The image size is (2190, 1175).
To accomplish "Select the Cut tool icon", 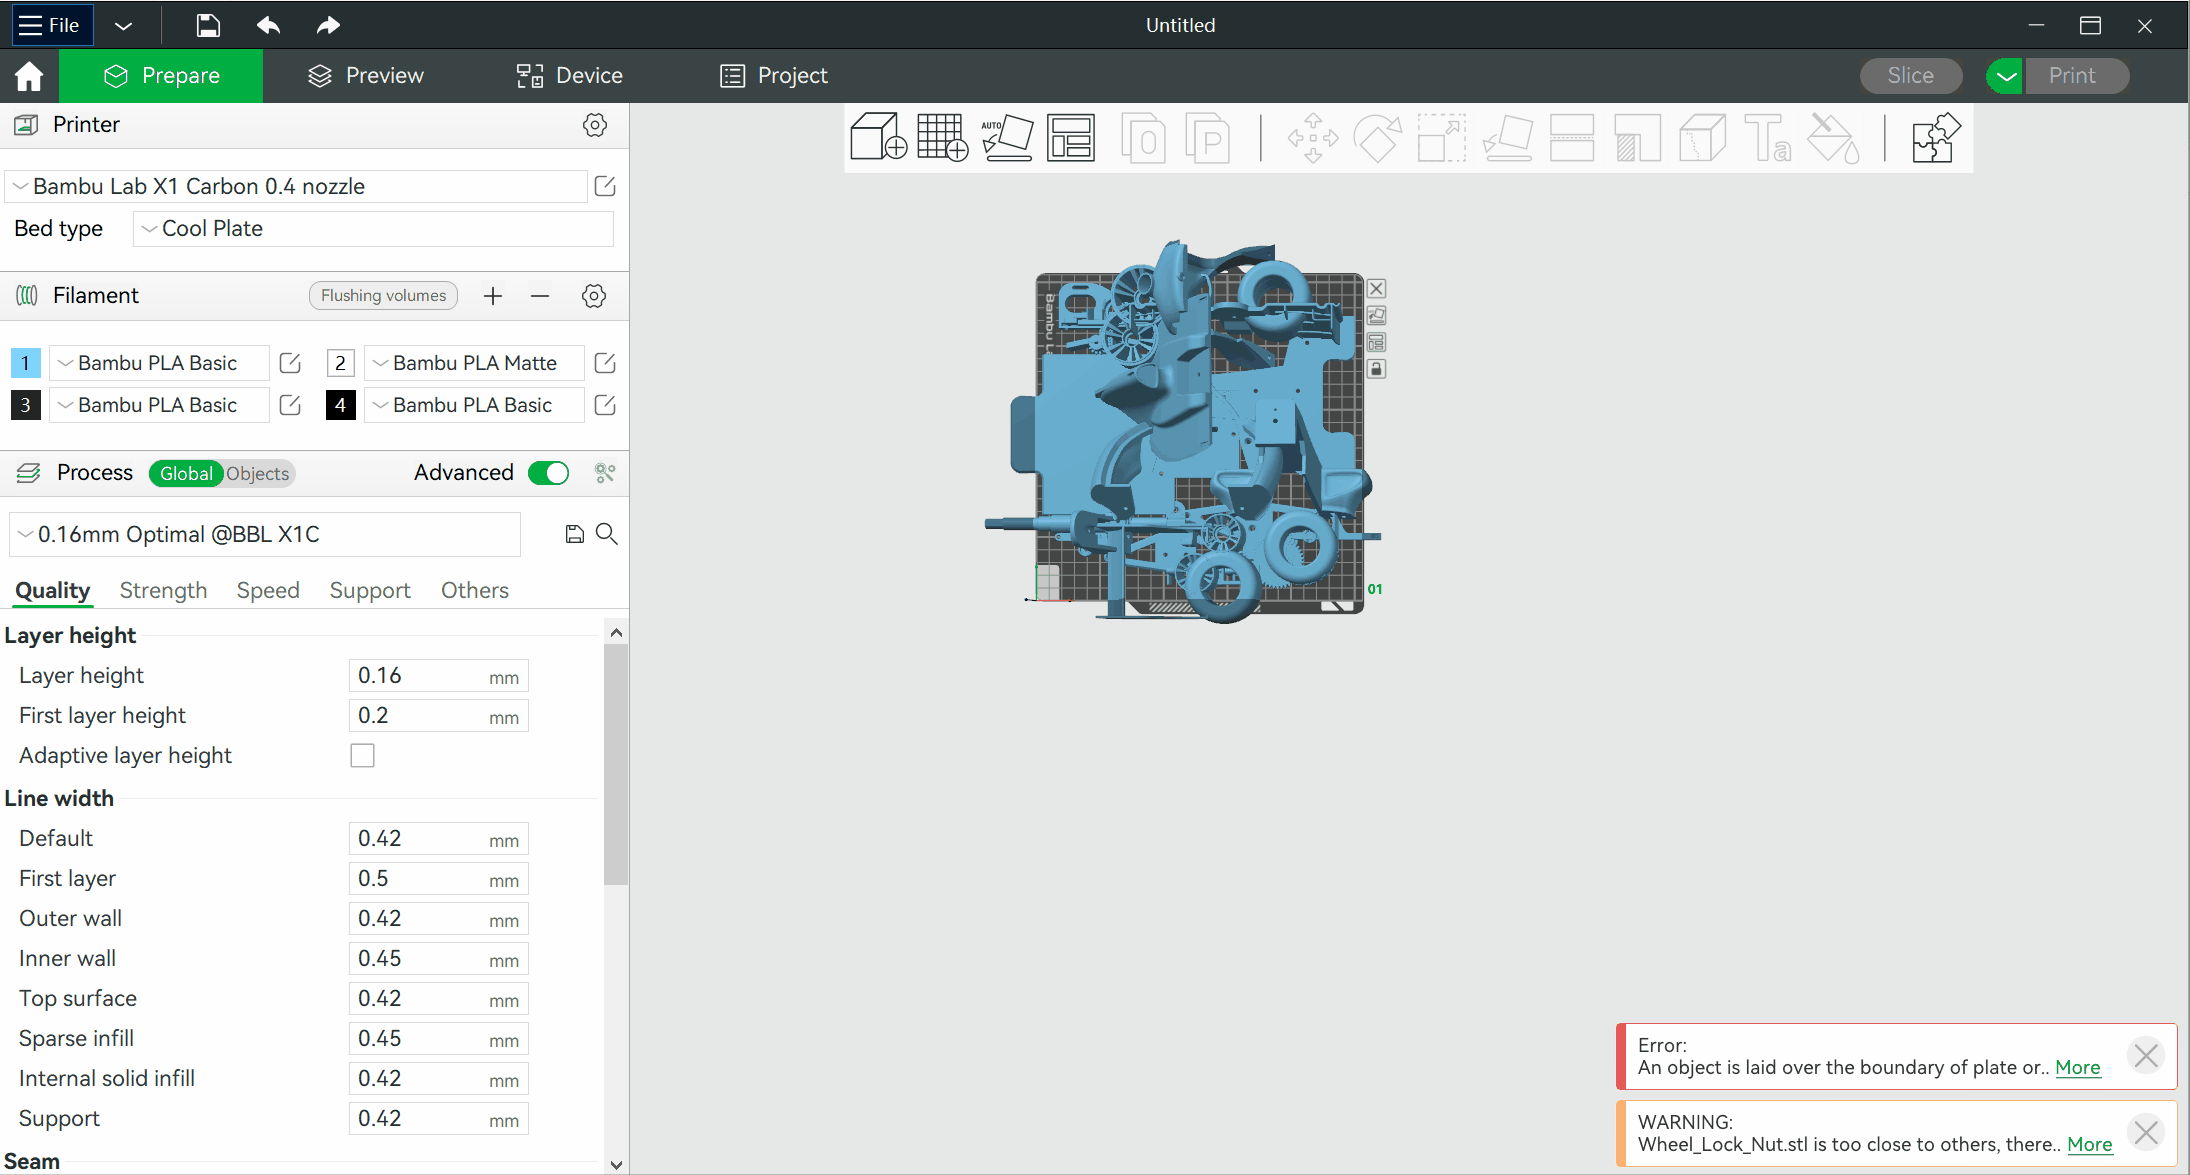I will click(1572, 138).
